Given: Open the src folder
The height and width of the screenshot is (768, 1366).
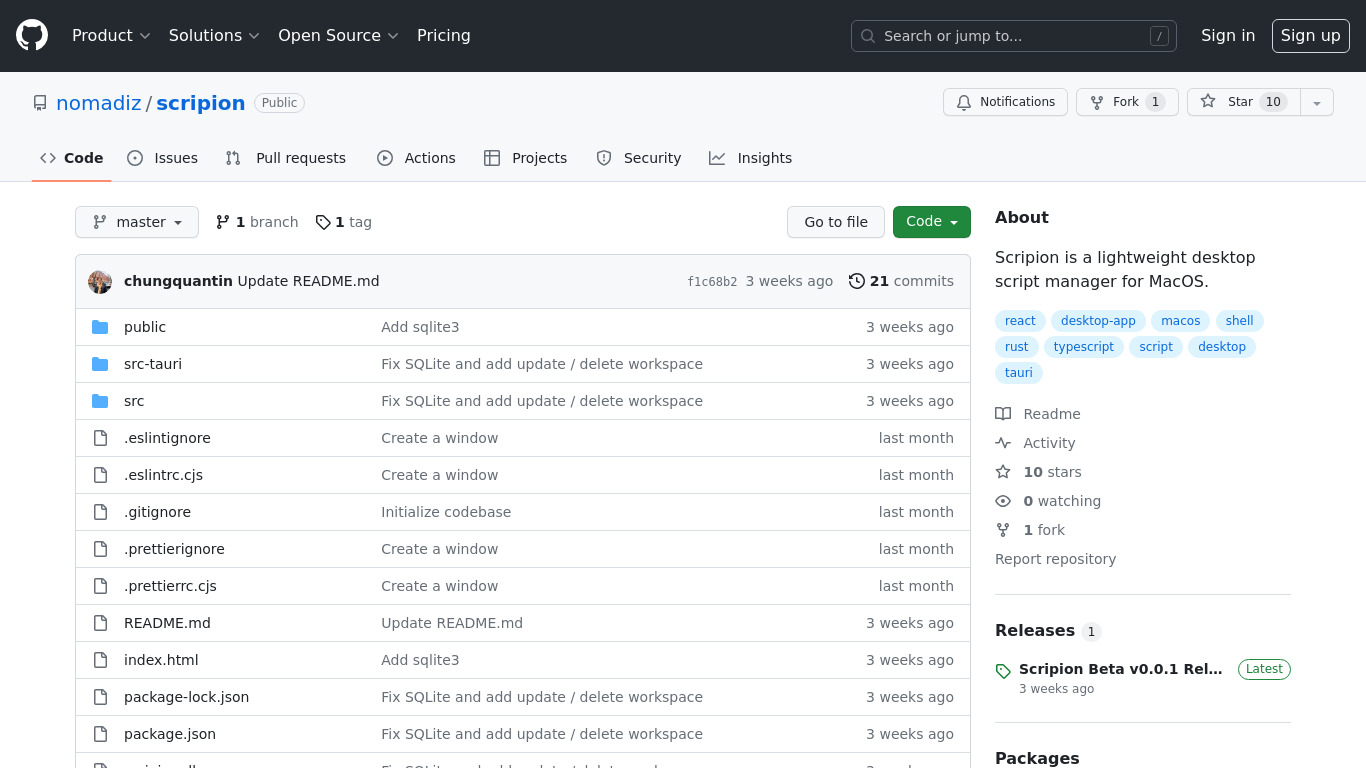Looking at the screenshot, I should click(134, 401).
